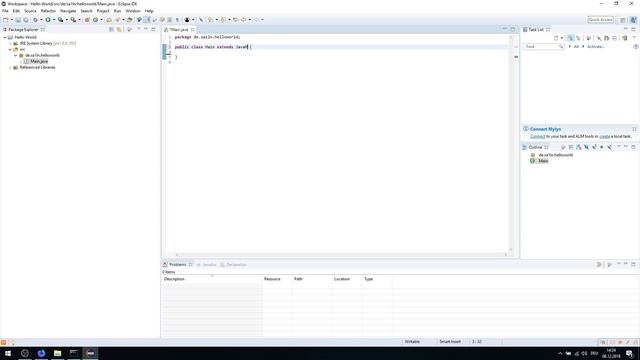Switch to the Declaration tab
640x360 pixels.
point(233,264)
